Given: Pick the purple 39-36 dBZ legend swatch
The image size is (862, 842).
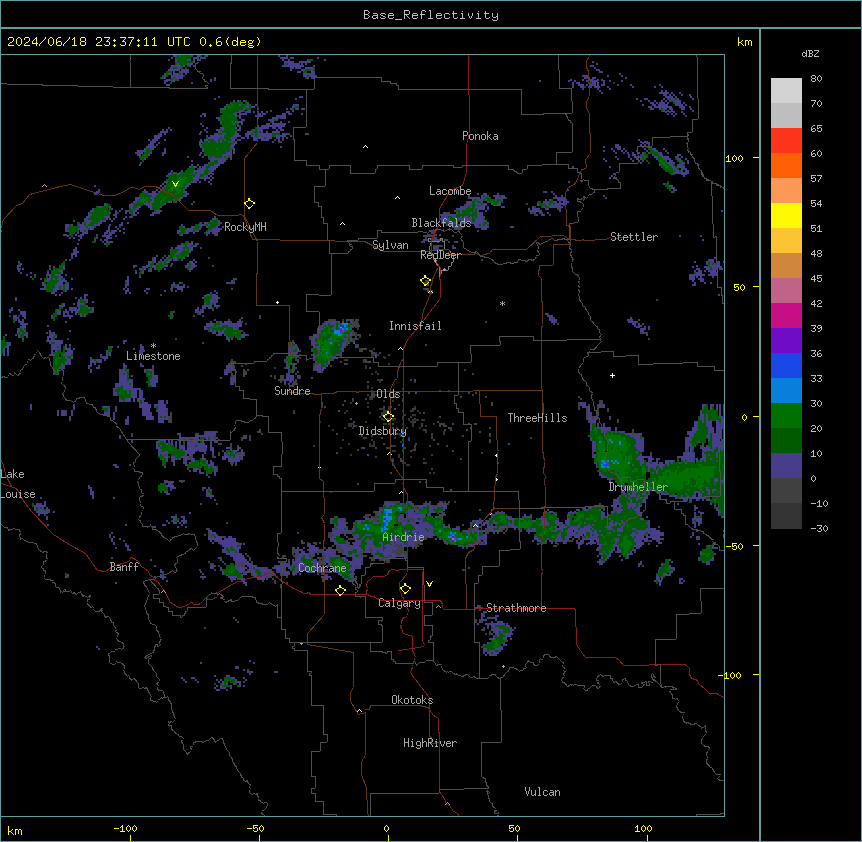Looking at the screenshot, I should click(x=786, y=340).
